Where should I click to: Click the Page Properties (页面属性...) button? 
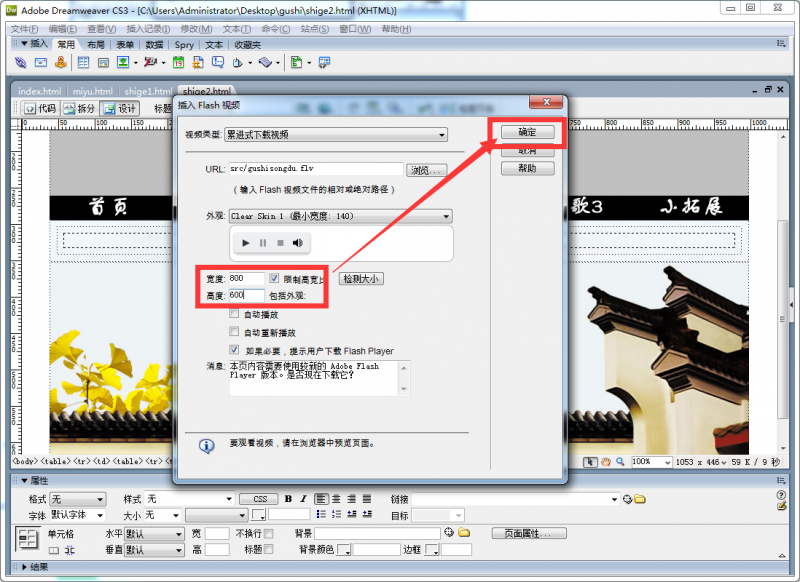point(529,534)
